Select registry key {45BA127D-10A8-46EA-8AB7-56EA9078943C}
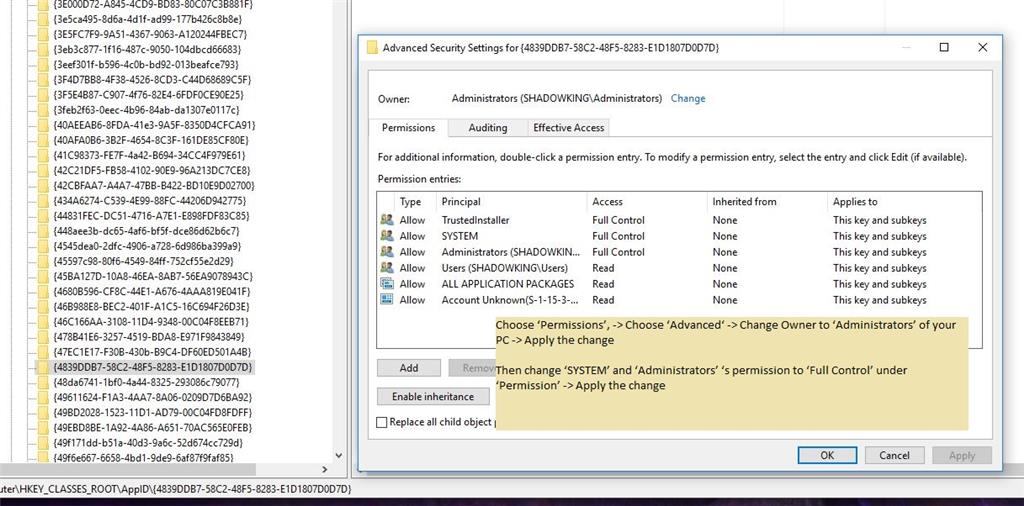 point(152,276)
